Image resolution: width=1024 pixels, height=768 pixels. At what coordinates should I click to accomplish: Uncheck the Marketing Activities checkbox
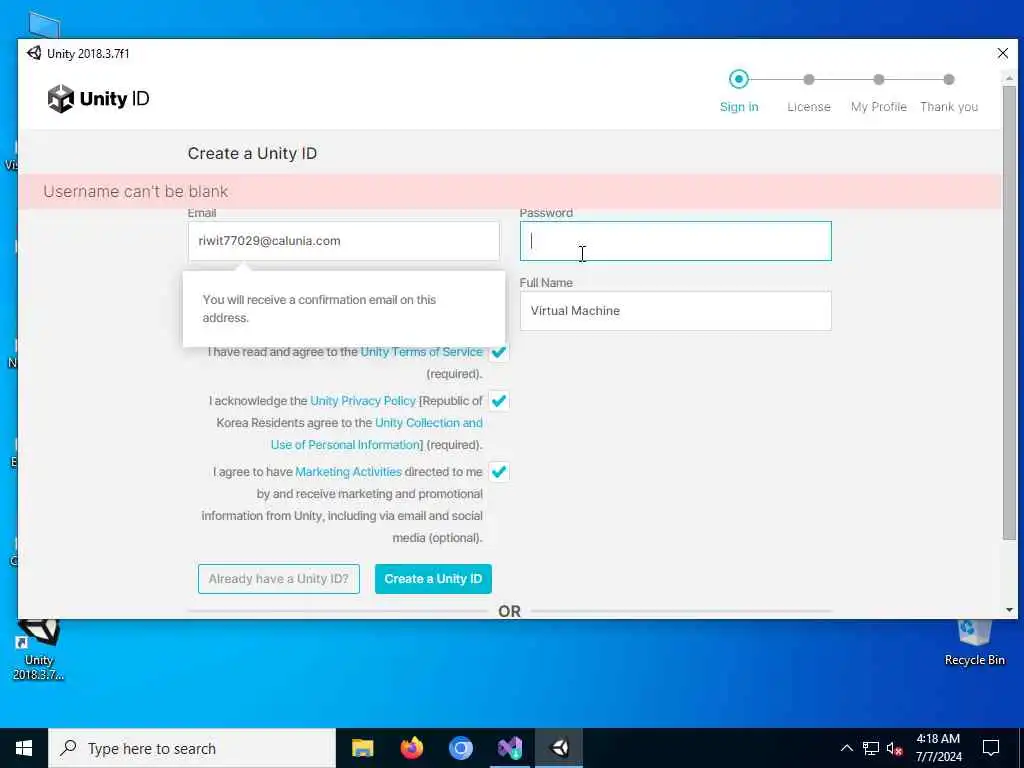(499, 472)
